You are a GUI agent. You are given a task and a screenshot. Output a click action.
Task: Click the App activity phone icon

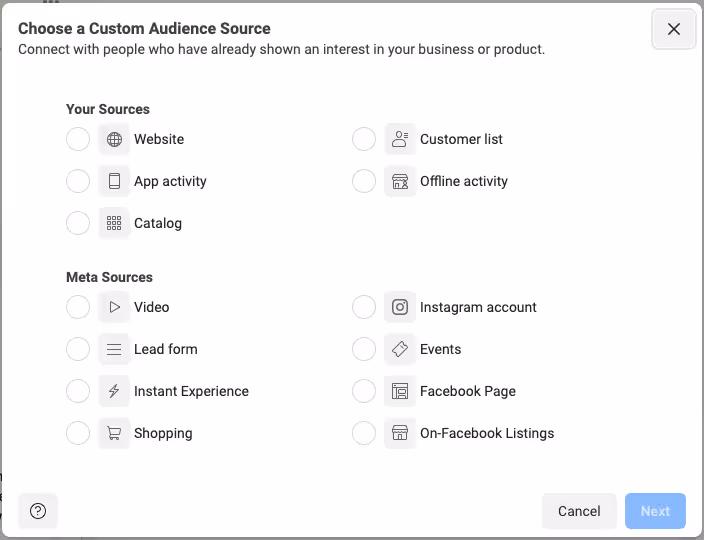click(x=114, y=181)
